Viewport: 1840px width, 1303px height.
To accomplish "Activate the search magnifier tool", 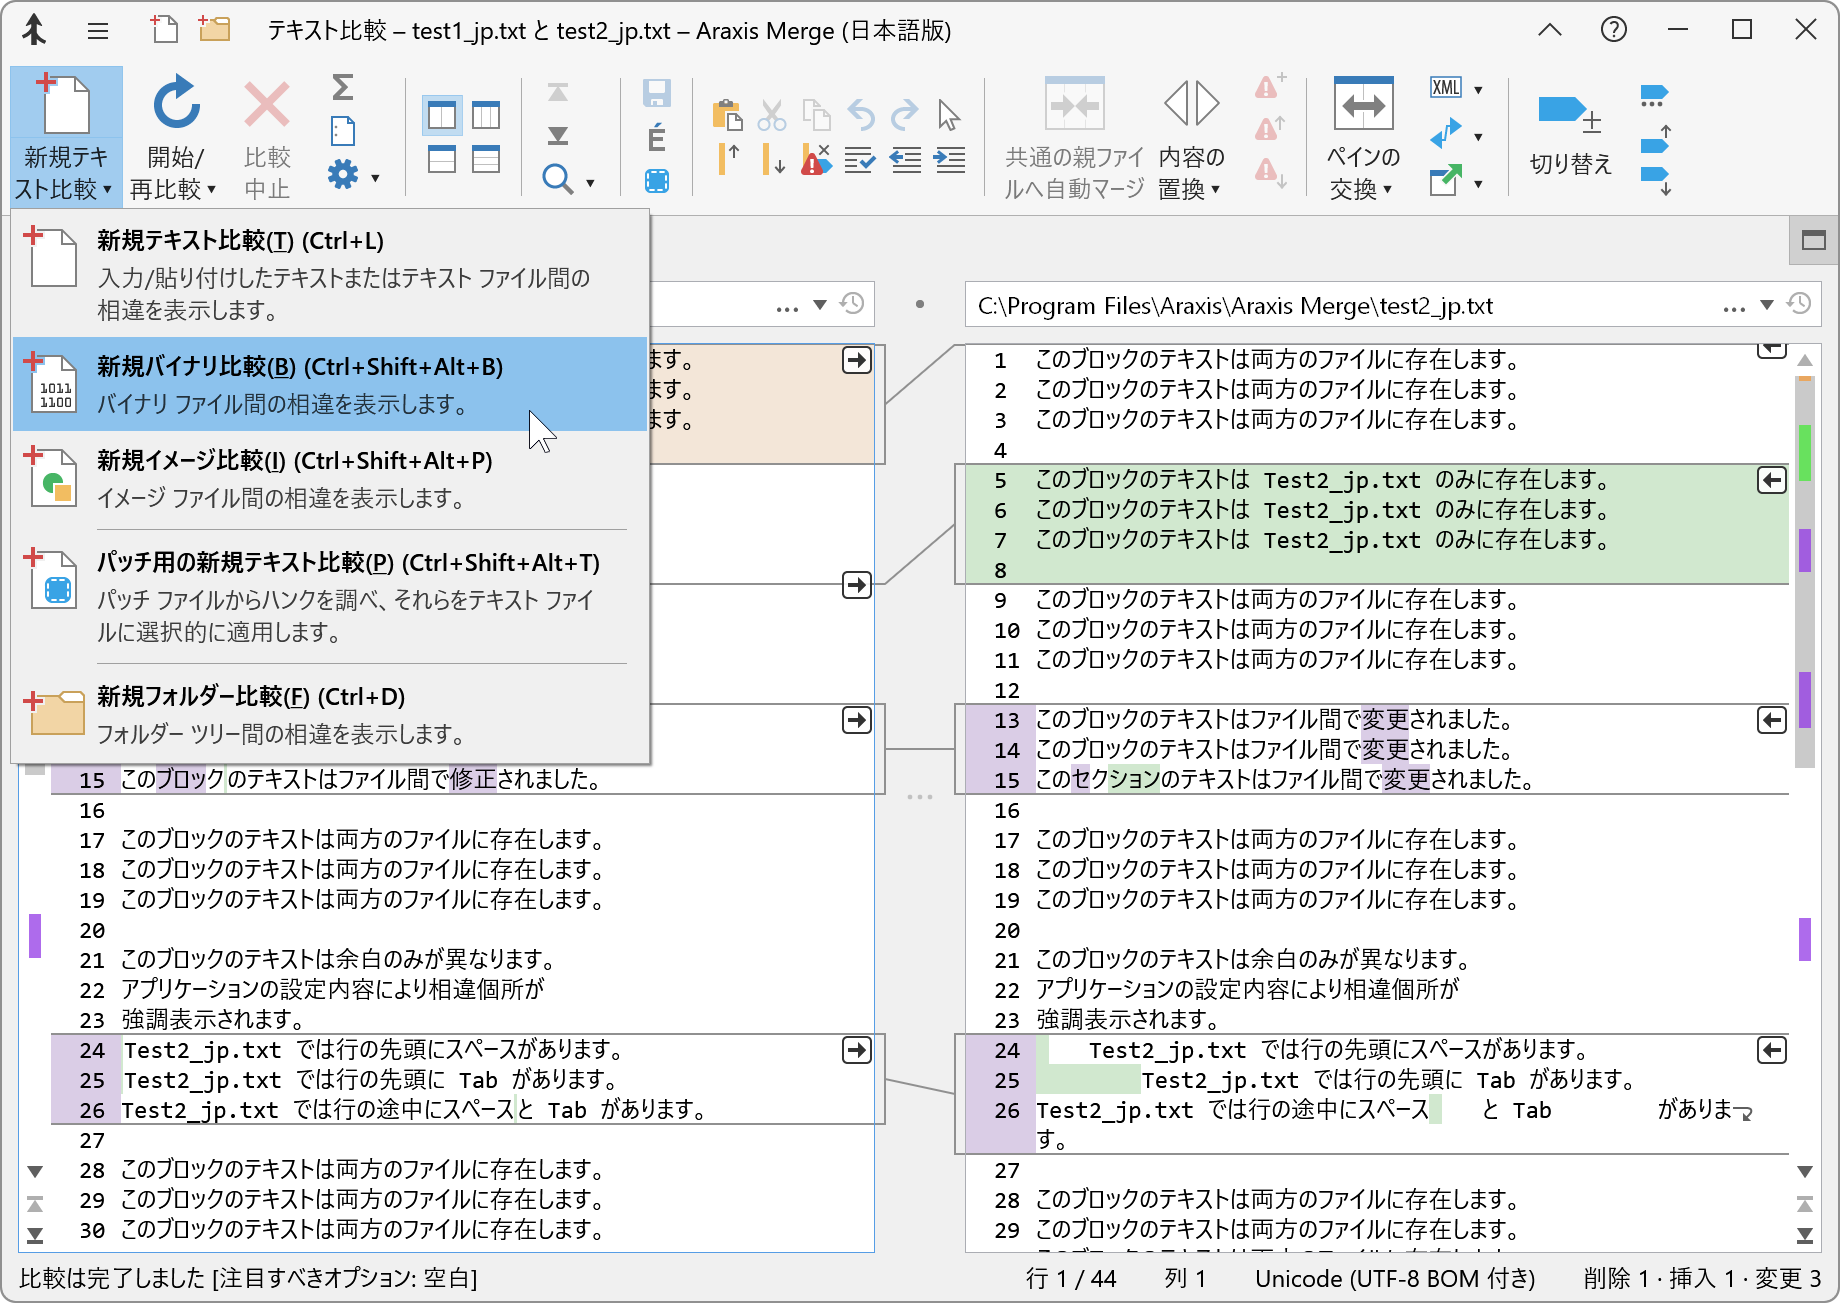I will (558, 178).
